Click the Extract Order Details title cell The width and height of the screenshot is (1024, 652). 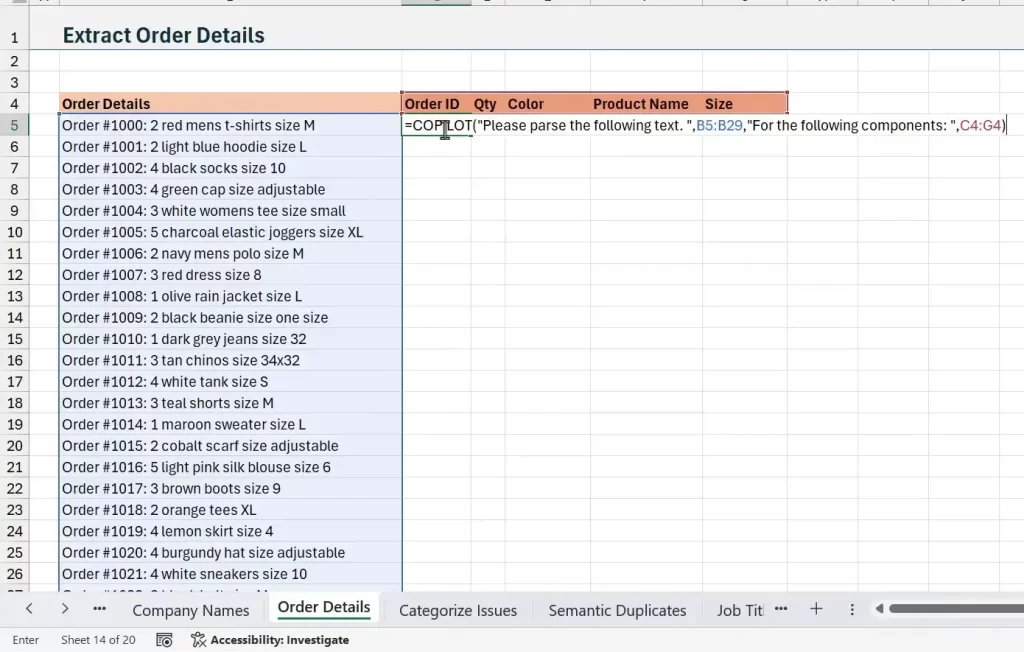[x=164, y=36]
